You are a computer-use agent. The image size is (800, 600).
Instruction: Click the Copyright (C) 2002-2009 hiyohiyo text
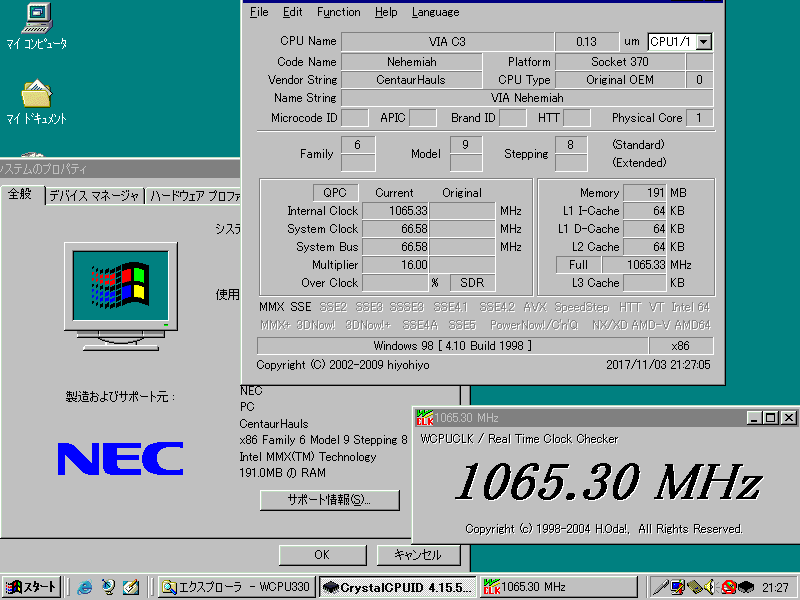(x=343, y=365)
